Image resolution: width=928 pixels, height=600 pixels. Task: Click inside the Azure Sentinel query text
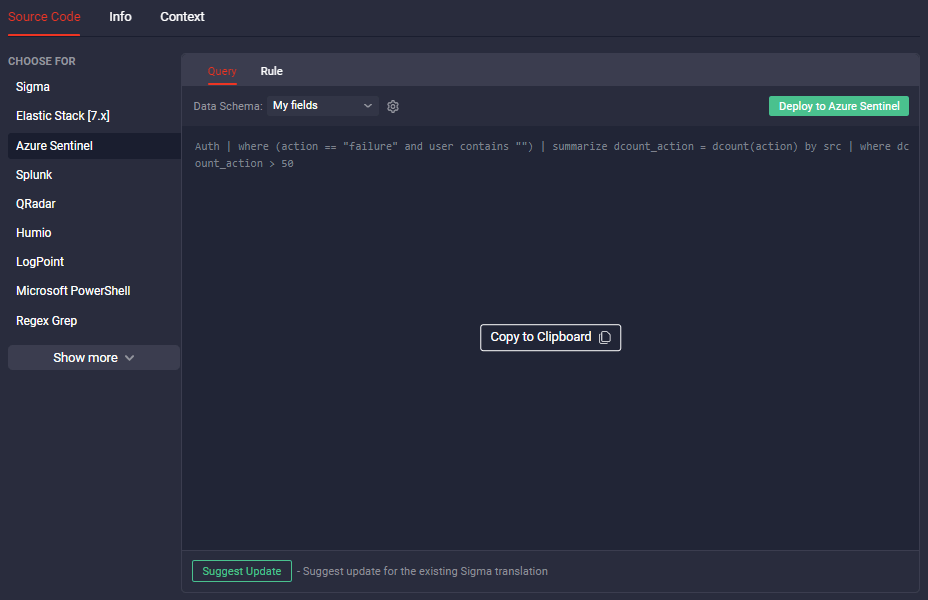pyautogui.click(x=552, y=155)
